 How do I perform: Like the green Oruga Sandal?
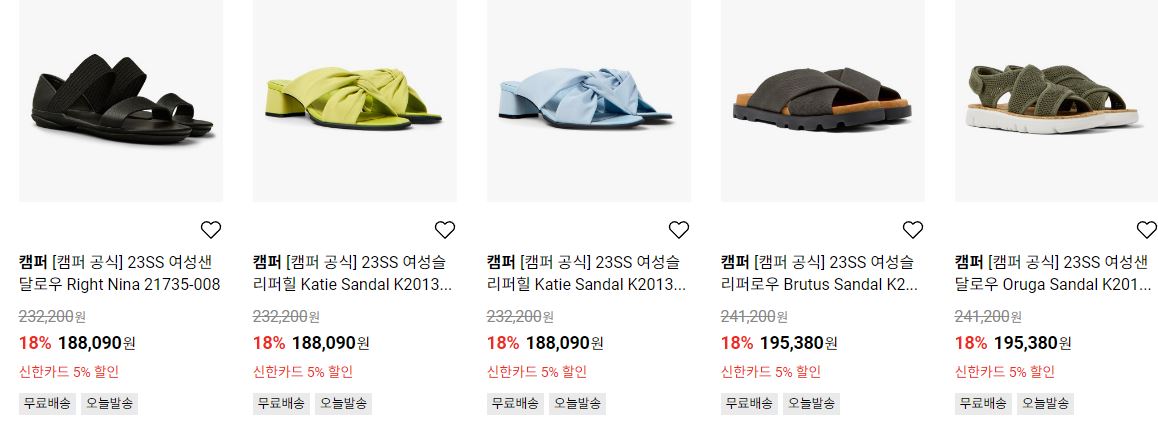pos(1146,230)
